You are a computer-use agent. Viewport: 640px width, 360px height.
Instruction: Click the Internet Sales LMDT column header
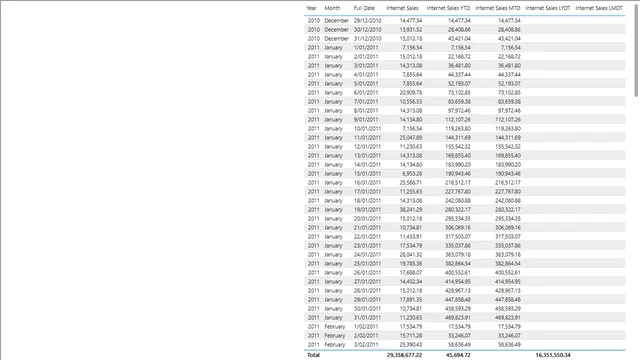point(599,8)
